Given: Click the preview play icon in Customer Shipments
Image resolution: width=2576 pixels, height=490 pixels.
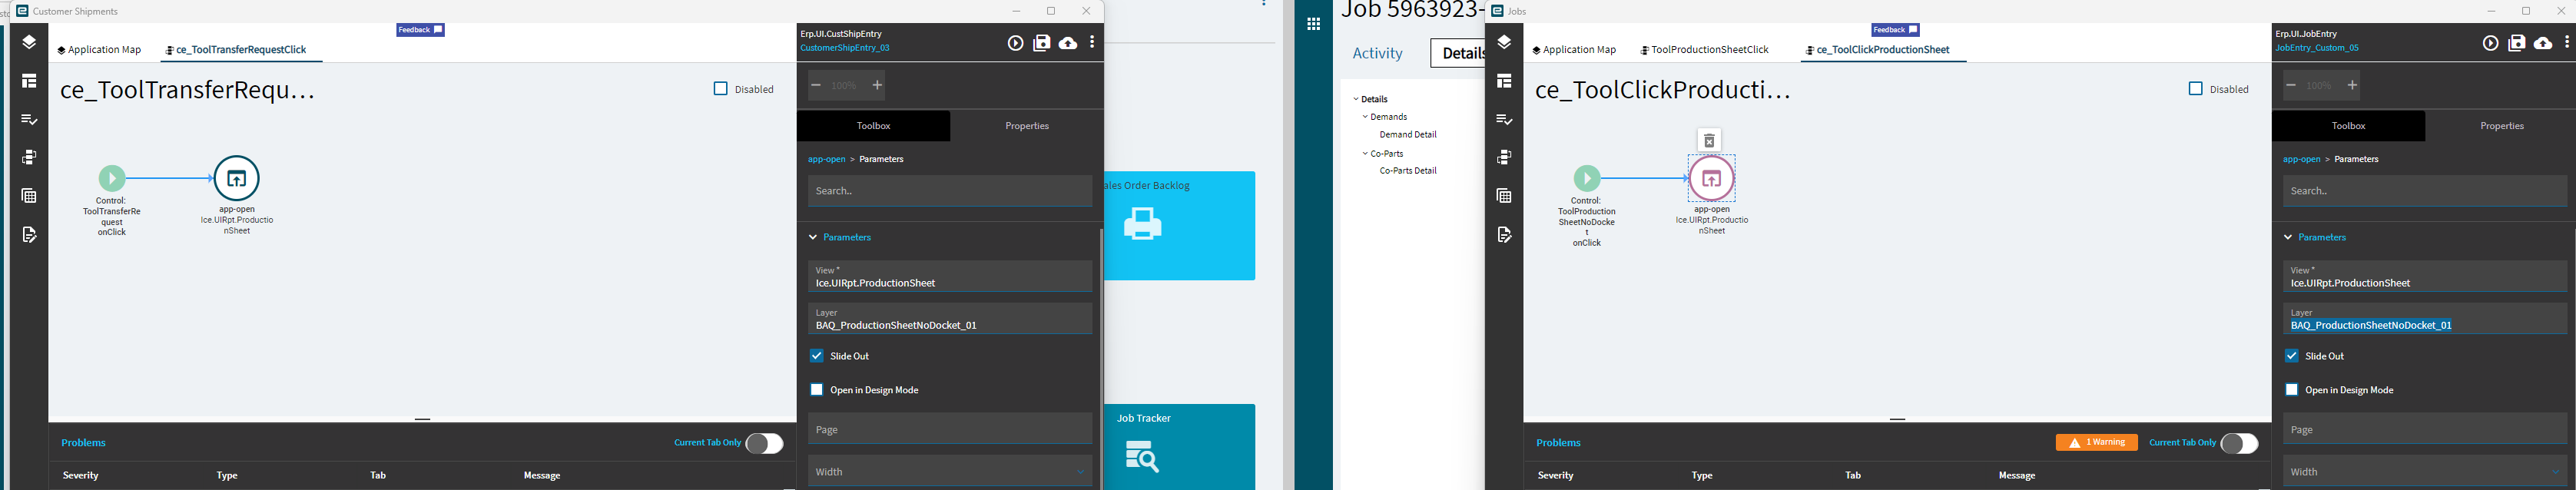Looking at the screenshot, I should [x=1015, y=43].
